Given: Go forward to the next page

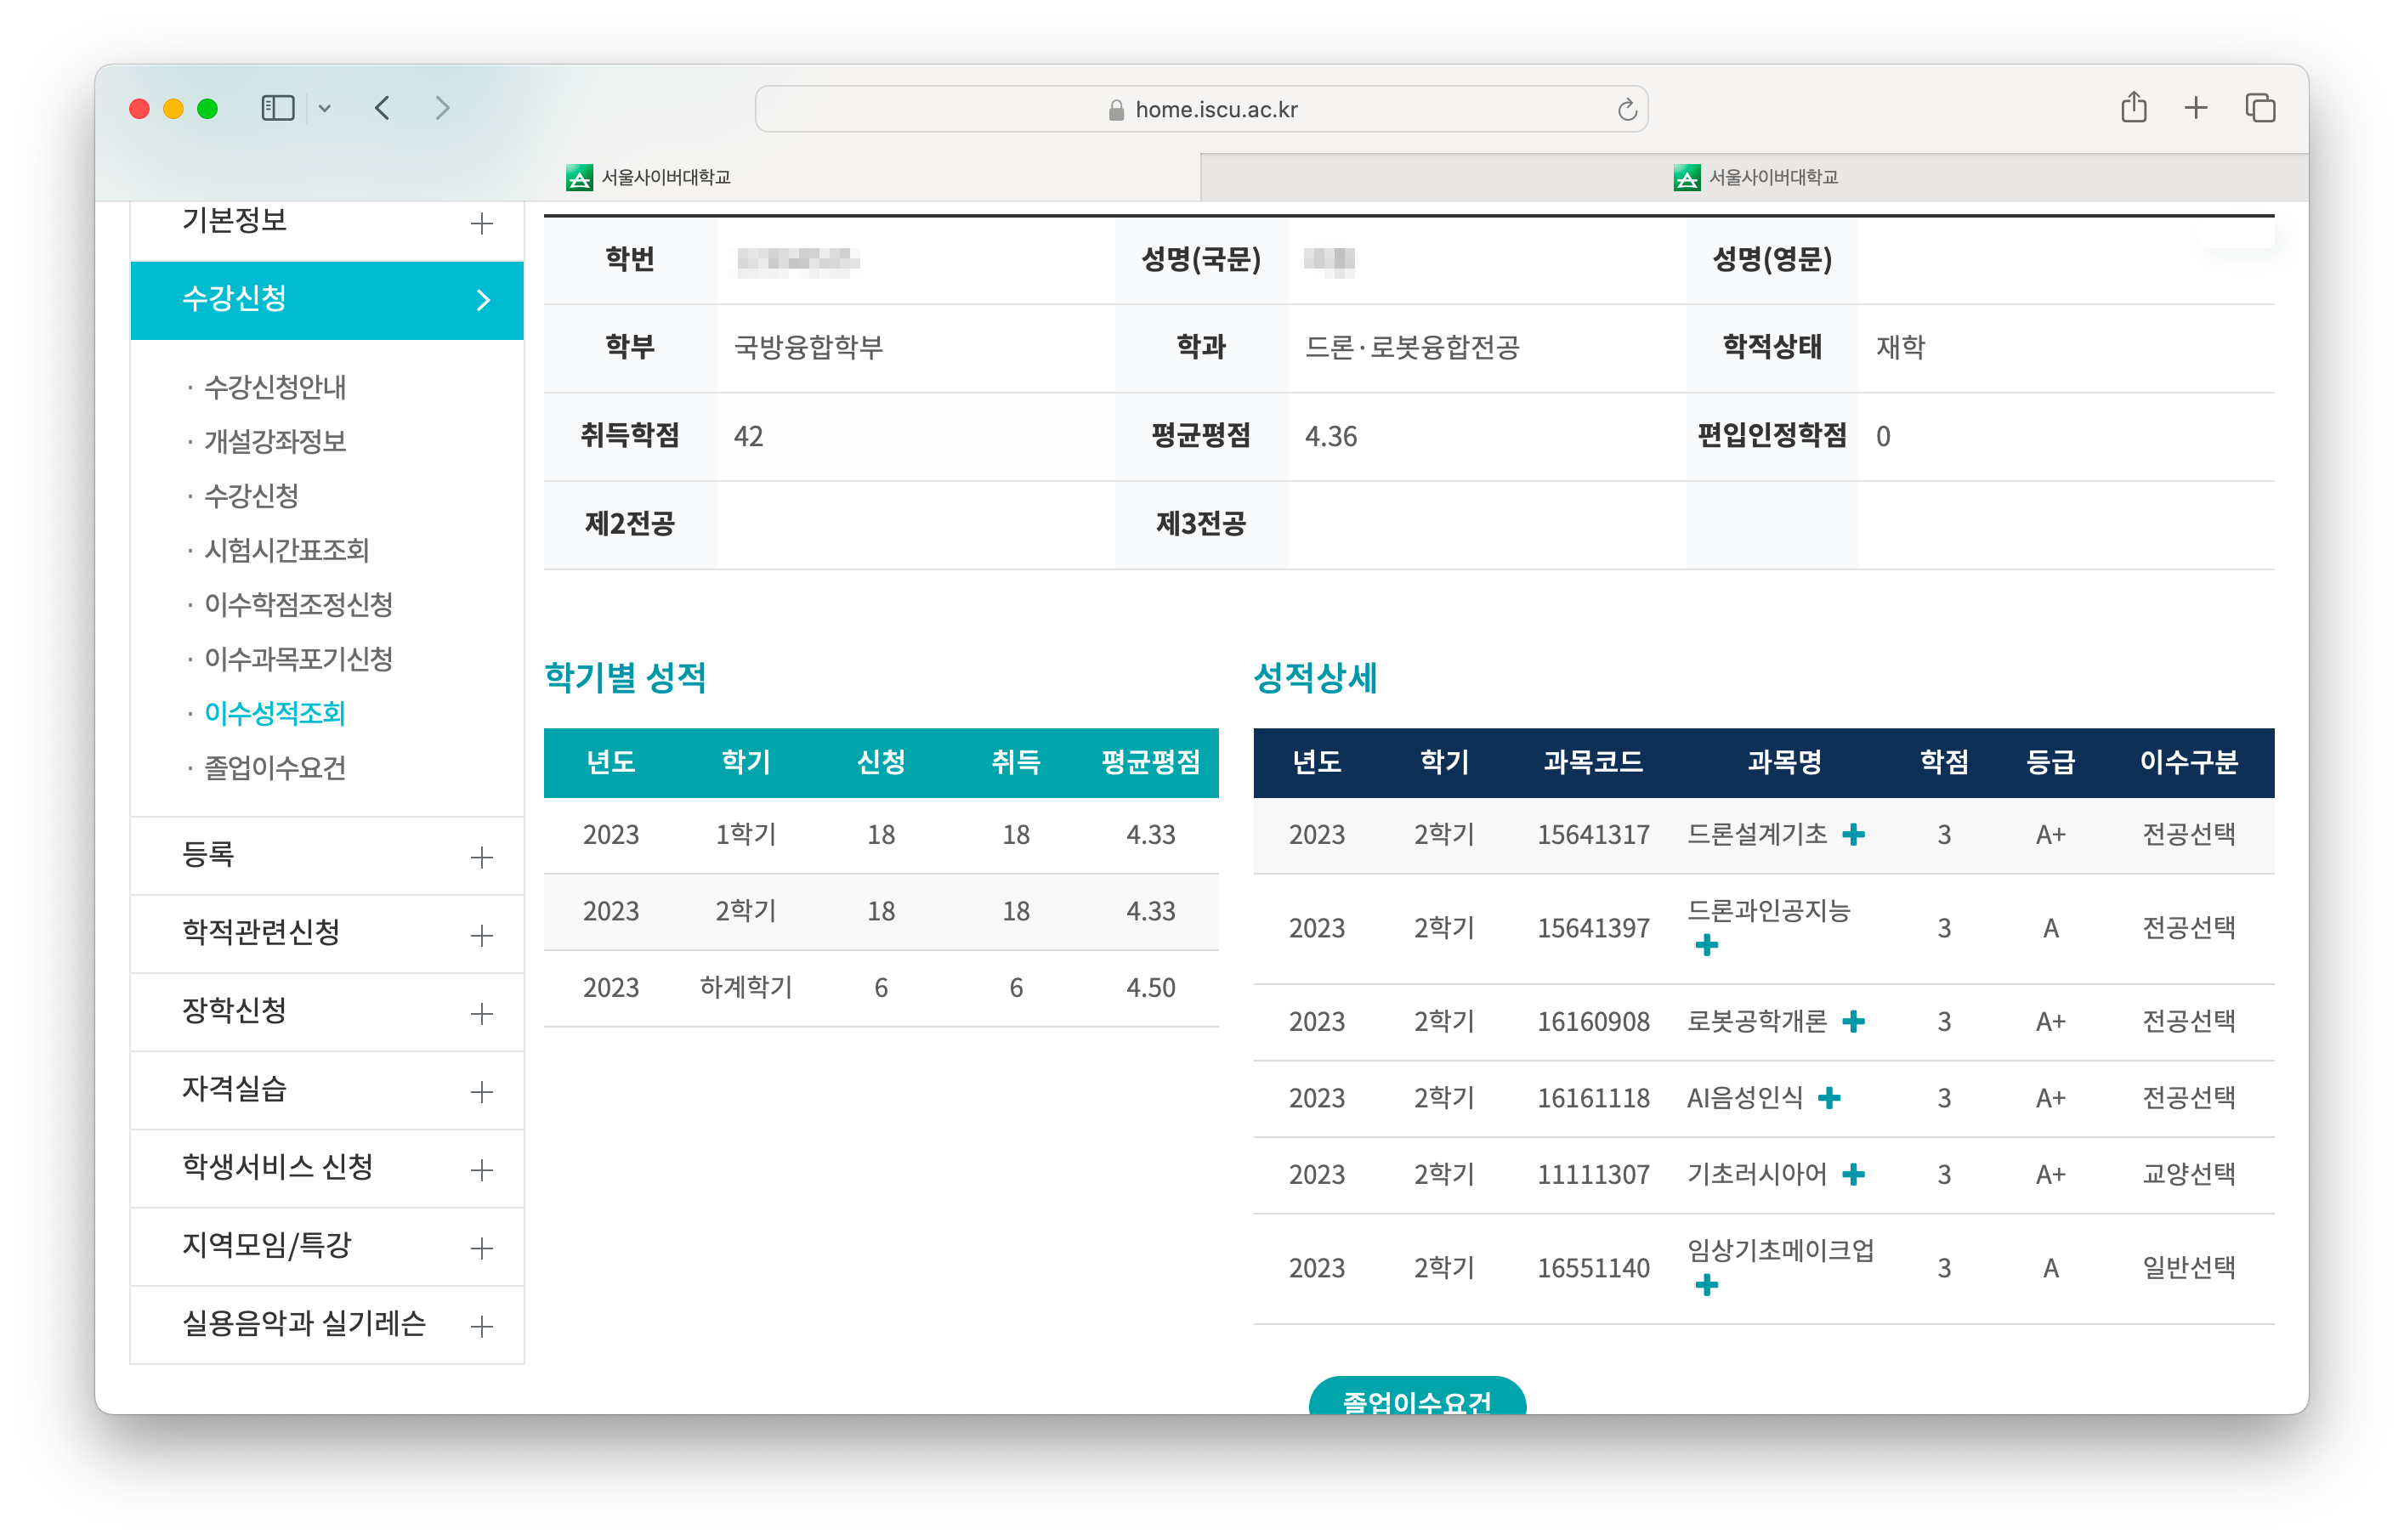Looking at the screenshot, I should click(x=443, y=108).
